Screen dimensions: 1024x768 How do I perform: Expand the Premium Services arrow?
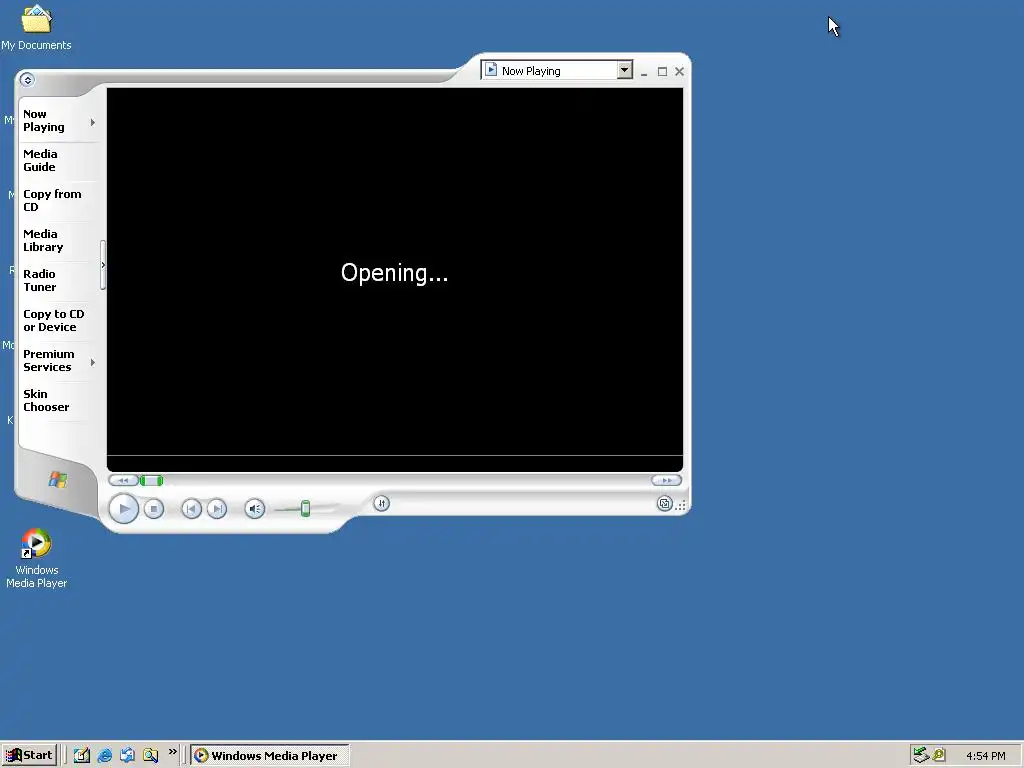93,362
